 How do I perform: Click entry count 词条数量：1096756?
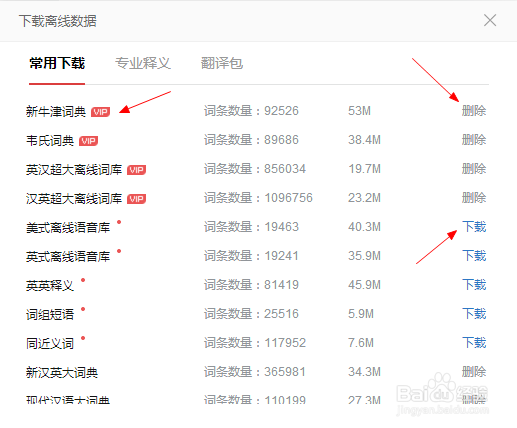[258, 198]
